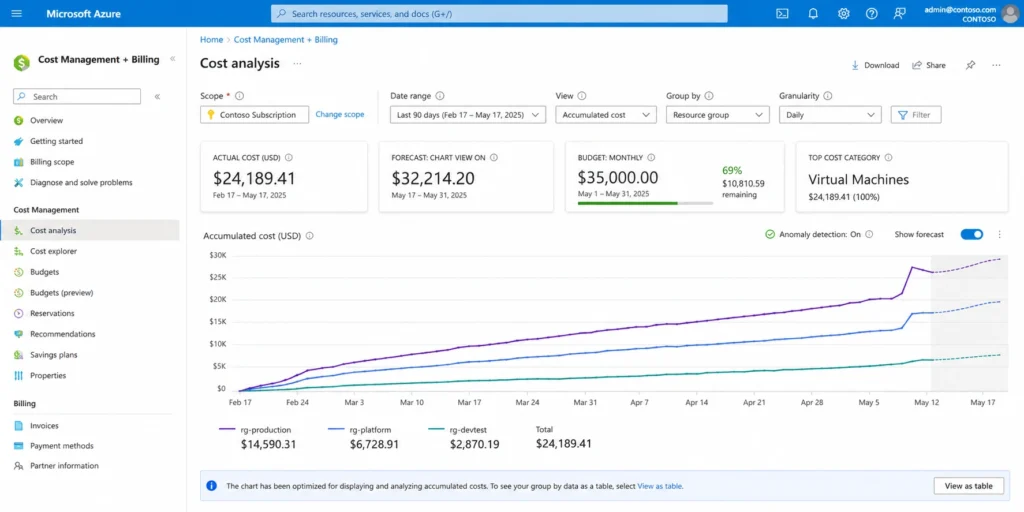Viewport: 1024px width, 512px height.
Task: Open the help question mark icon
Action: tap(871, 14)
